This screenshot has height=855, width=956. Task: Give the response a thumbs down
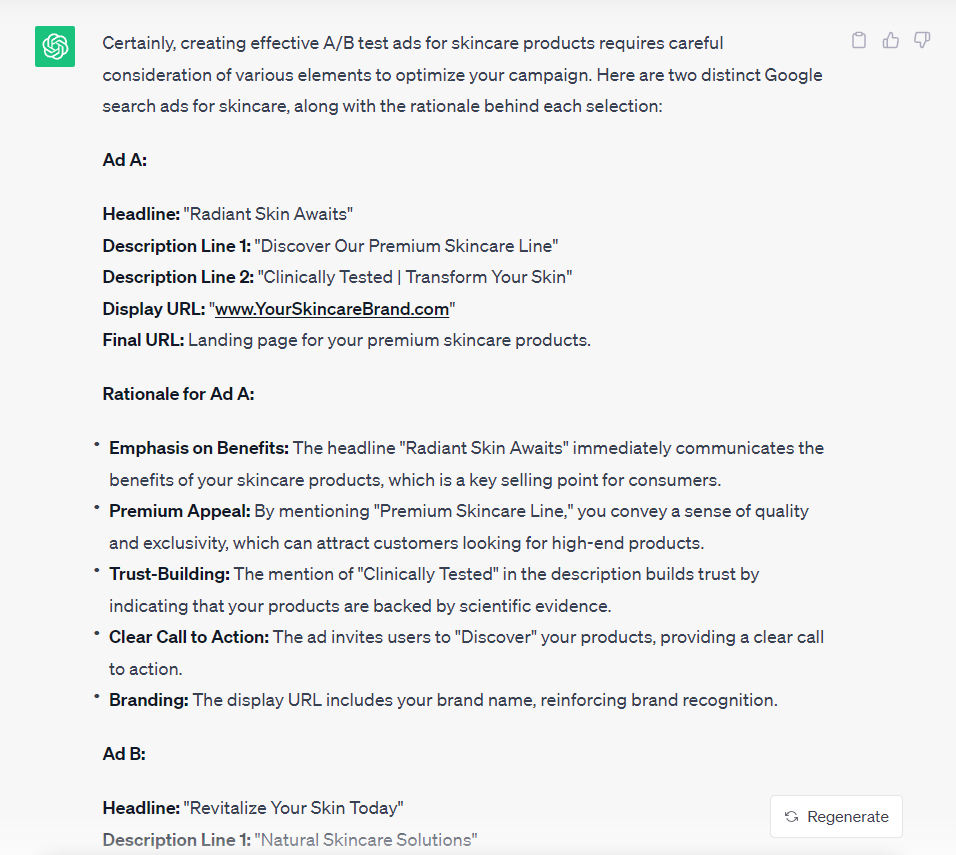(922, 40)
